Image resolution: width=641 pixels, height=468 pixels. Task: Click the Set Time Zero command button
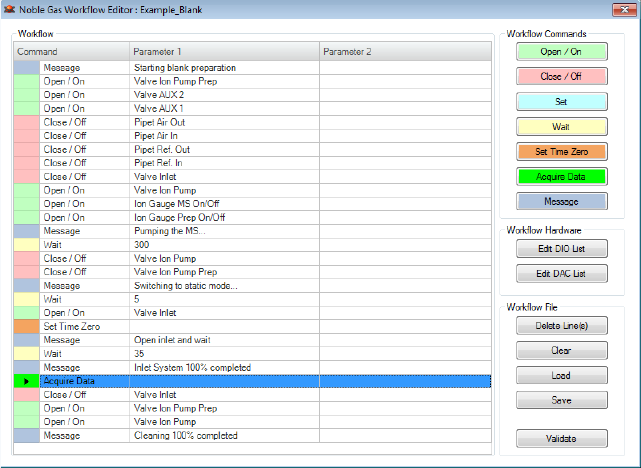[x=561, y=152]
